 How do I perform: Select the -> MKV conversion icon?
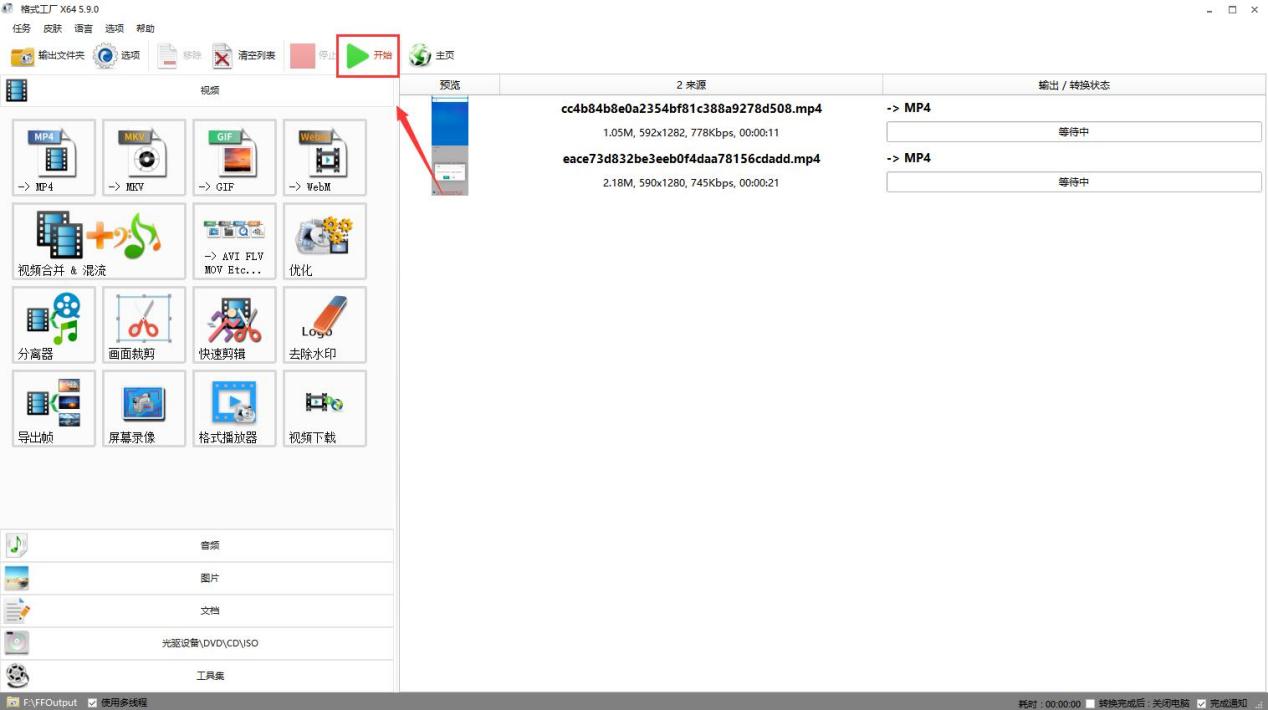tap(144, 157)
